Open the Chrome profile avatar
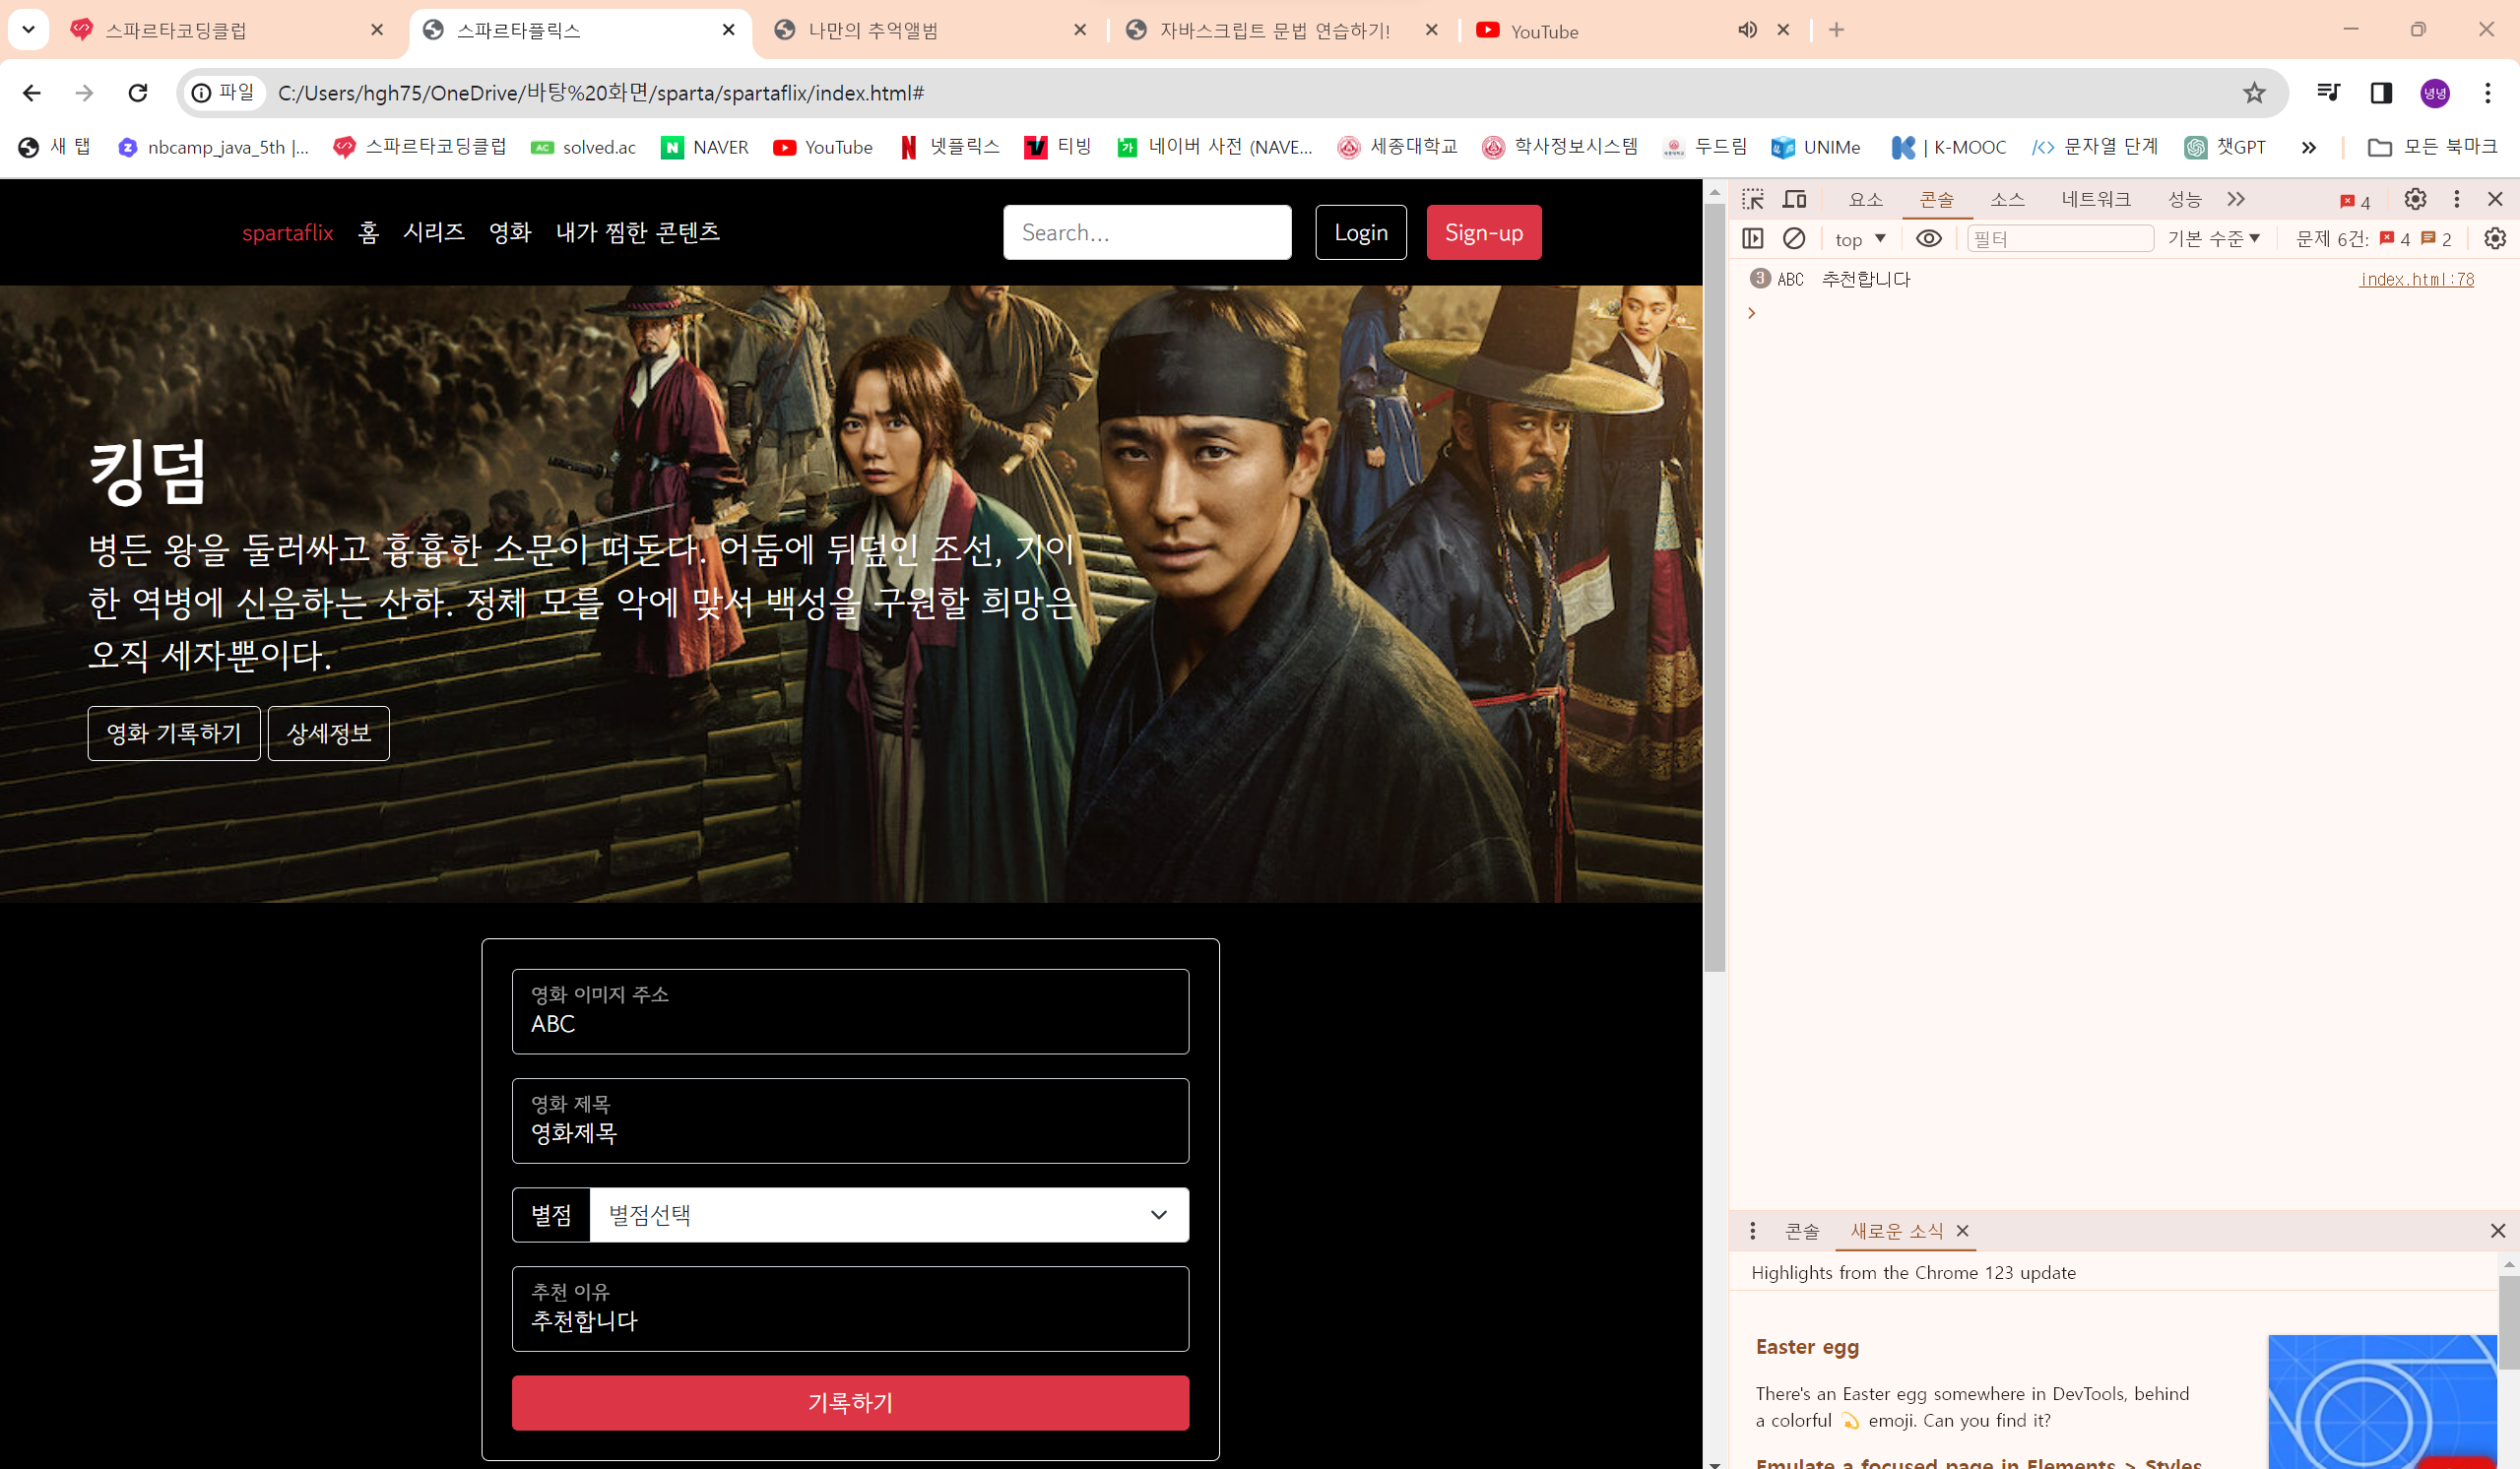 pos(2435,93)
